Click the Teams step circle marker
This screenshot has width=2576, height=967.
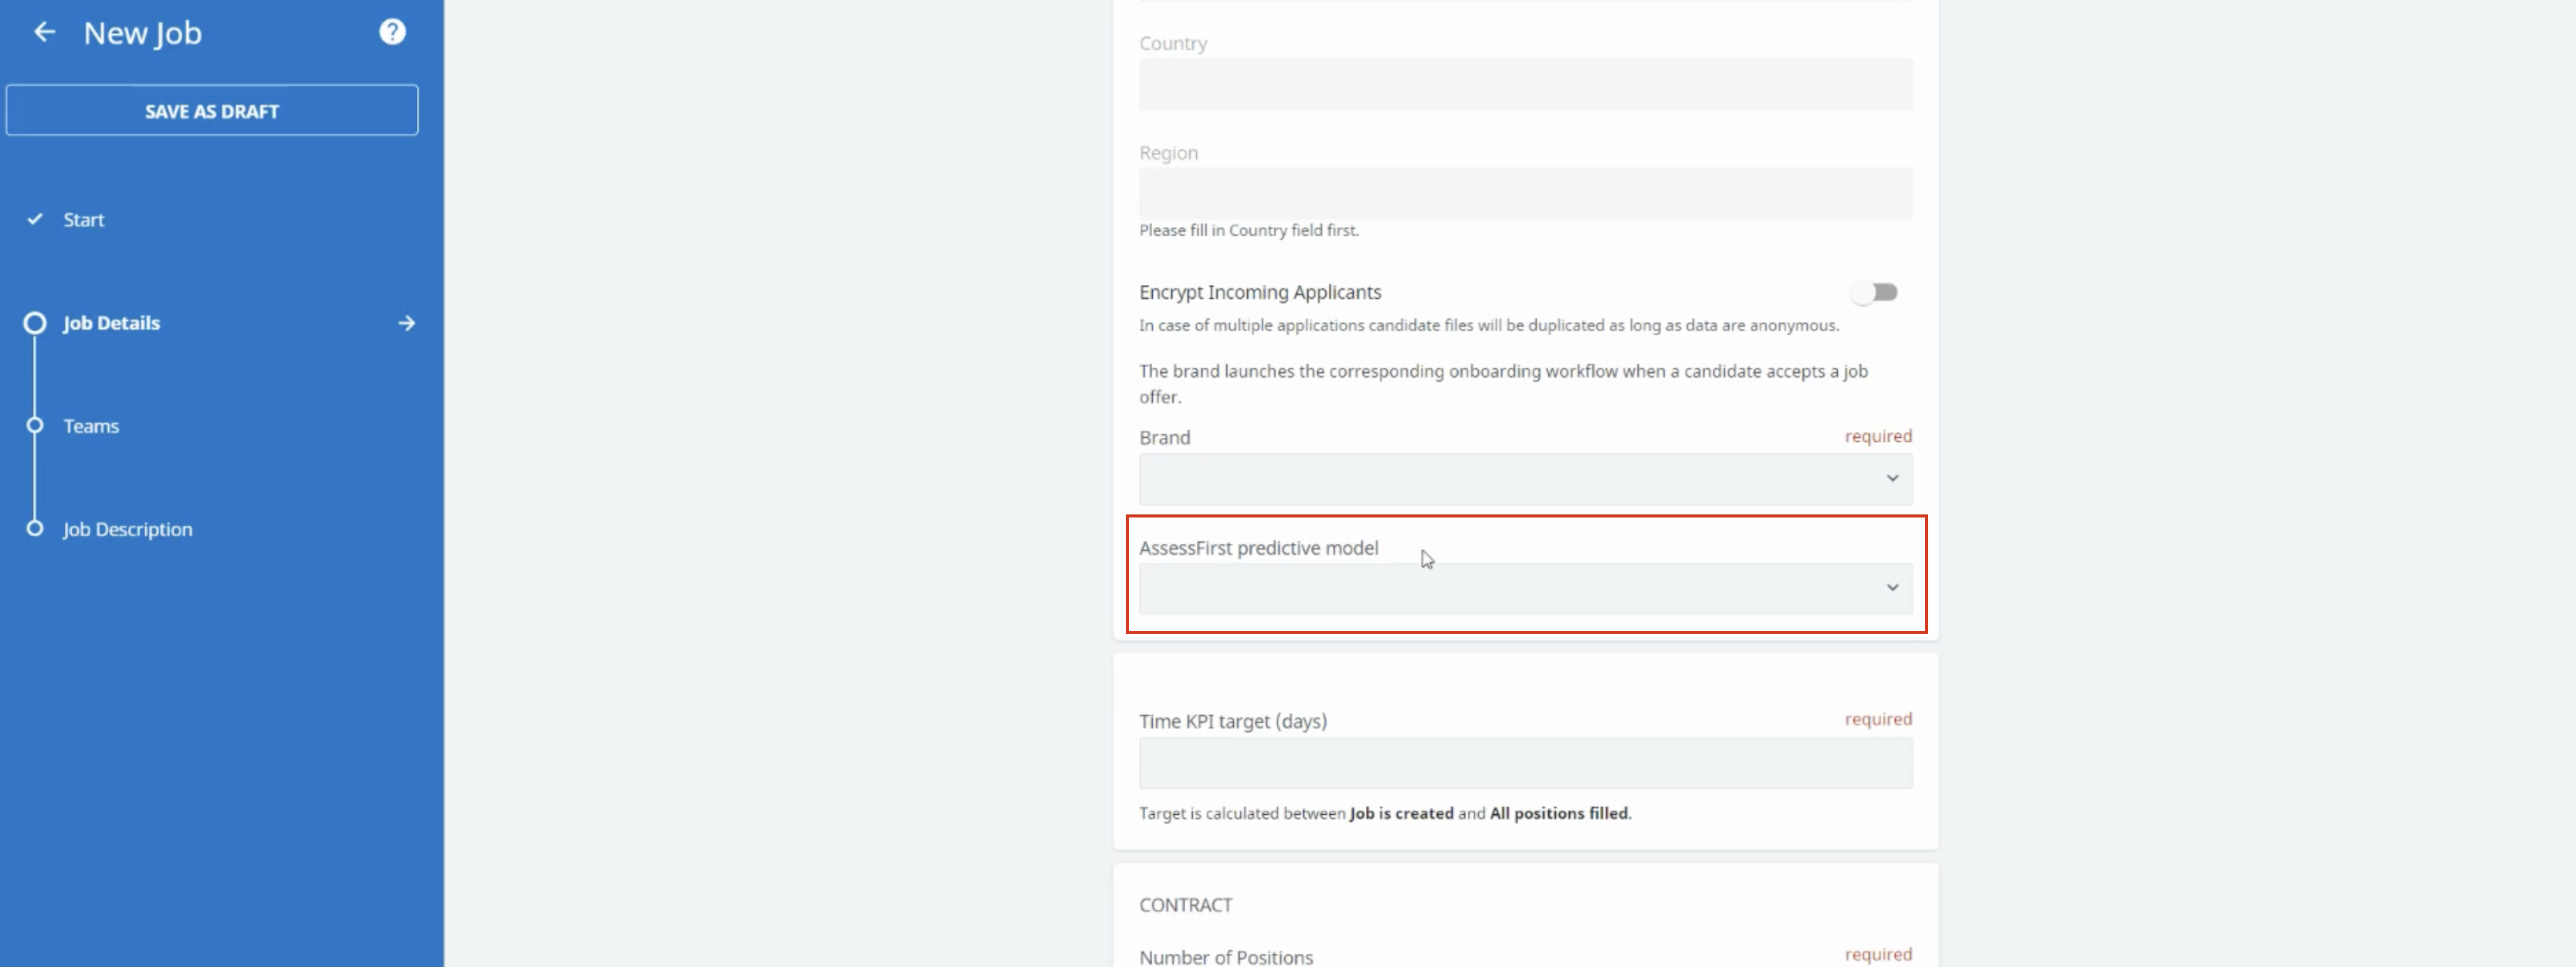coord(35,426)
